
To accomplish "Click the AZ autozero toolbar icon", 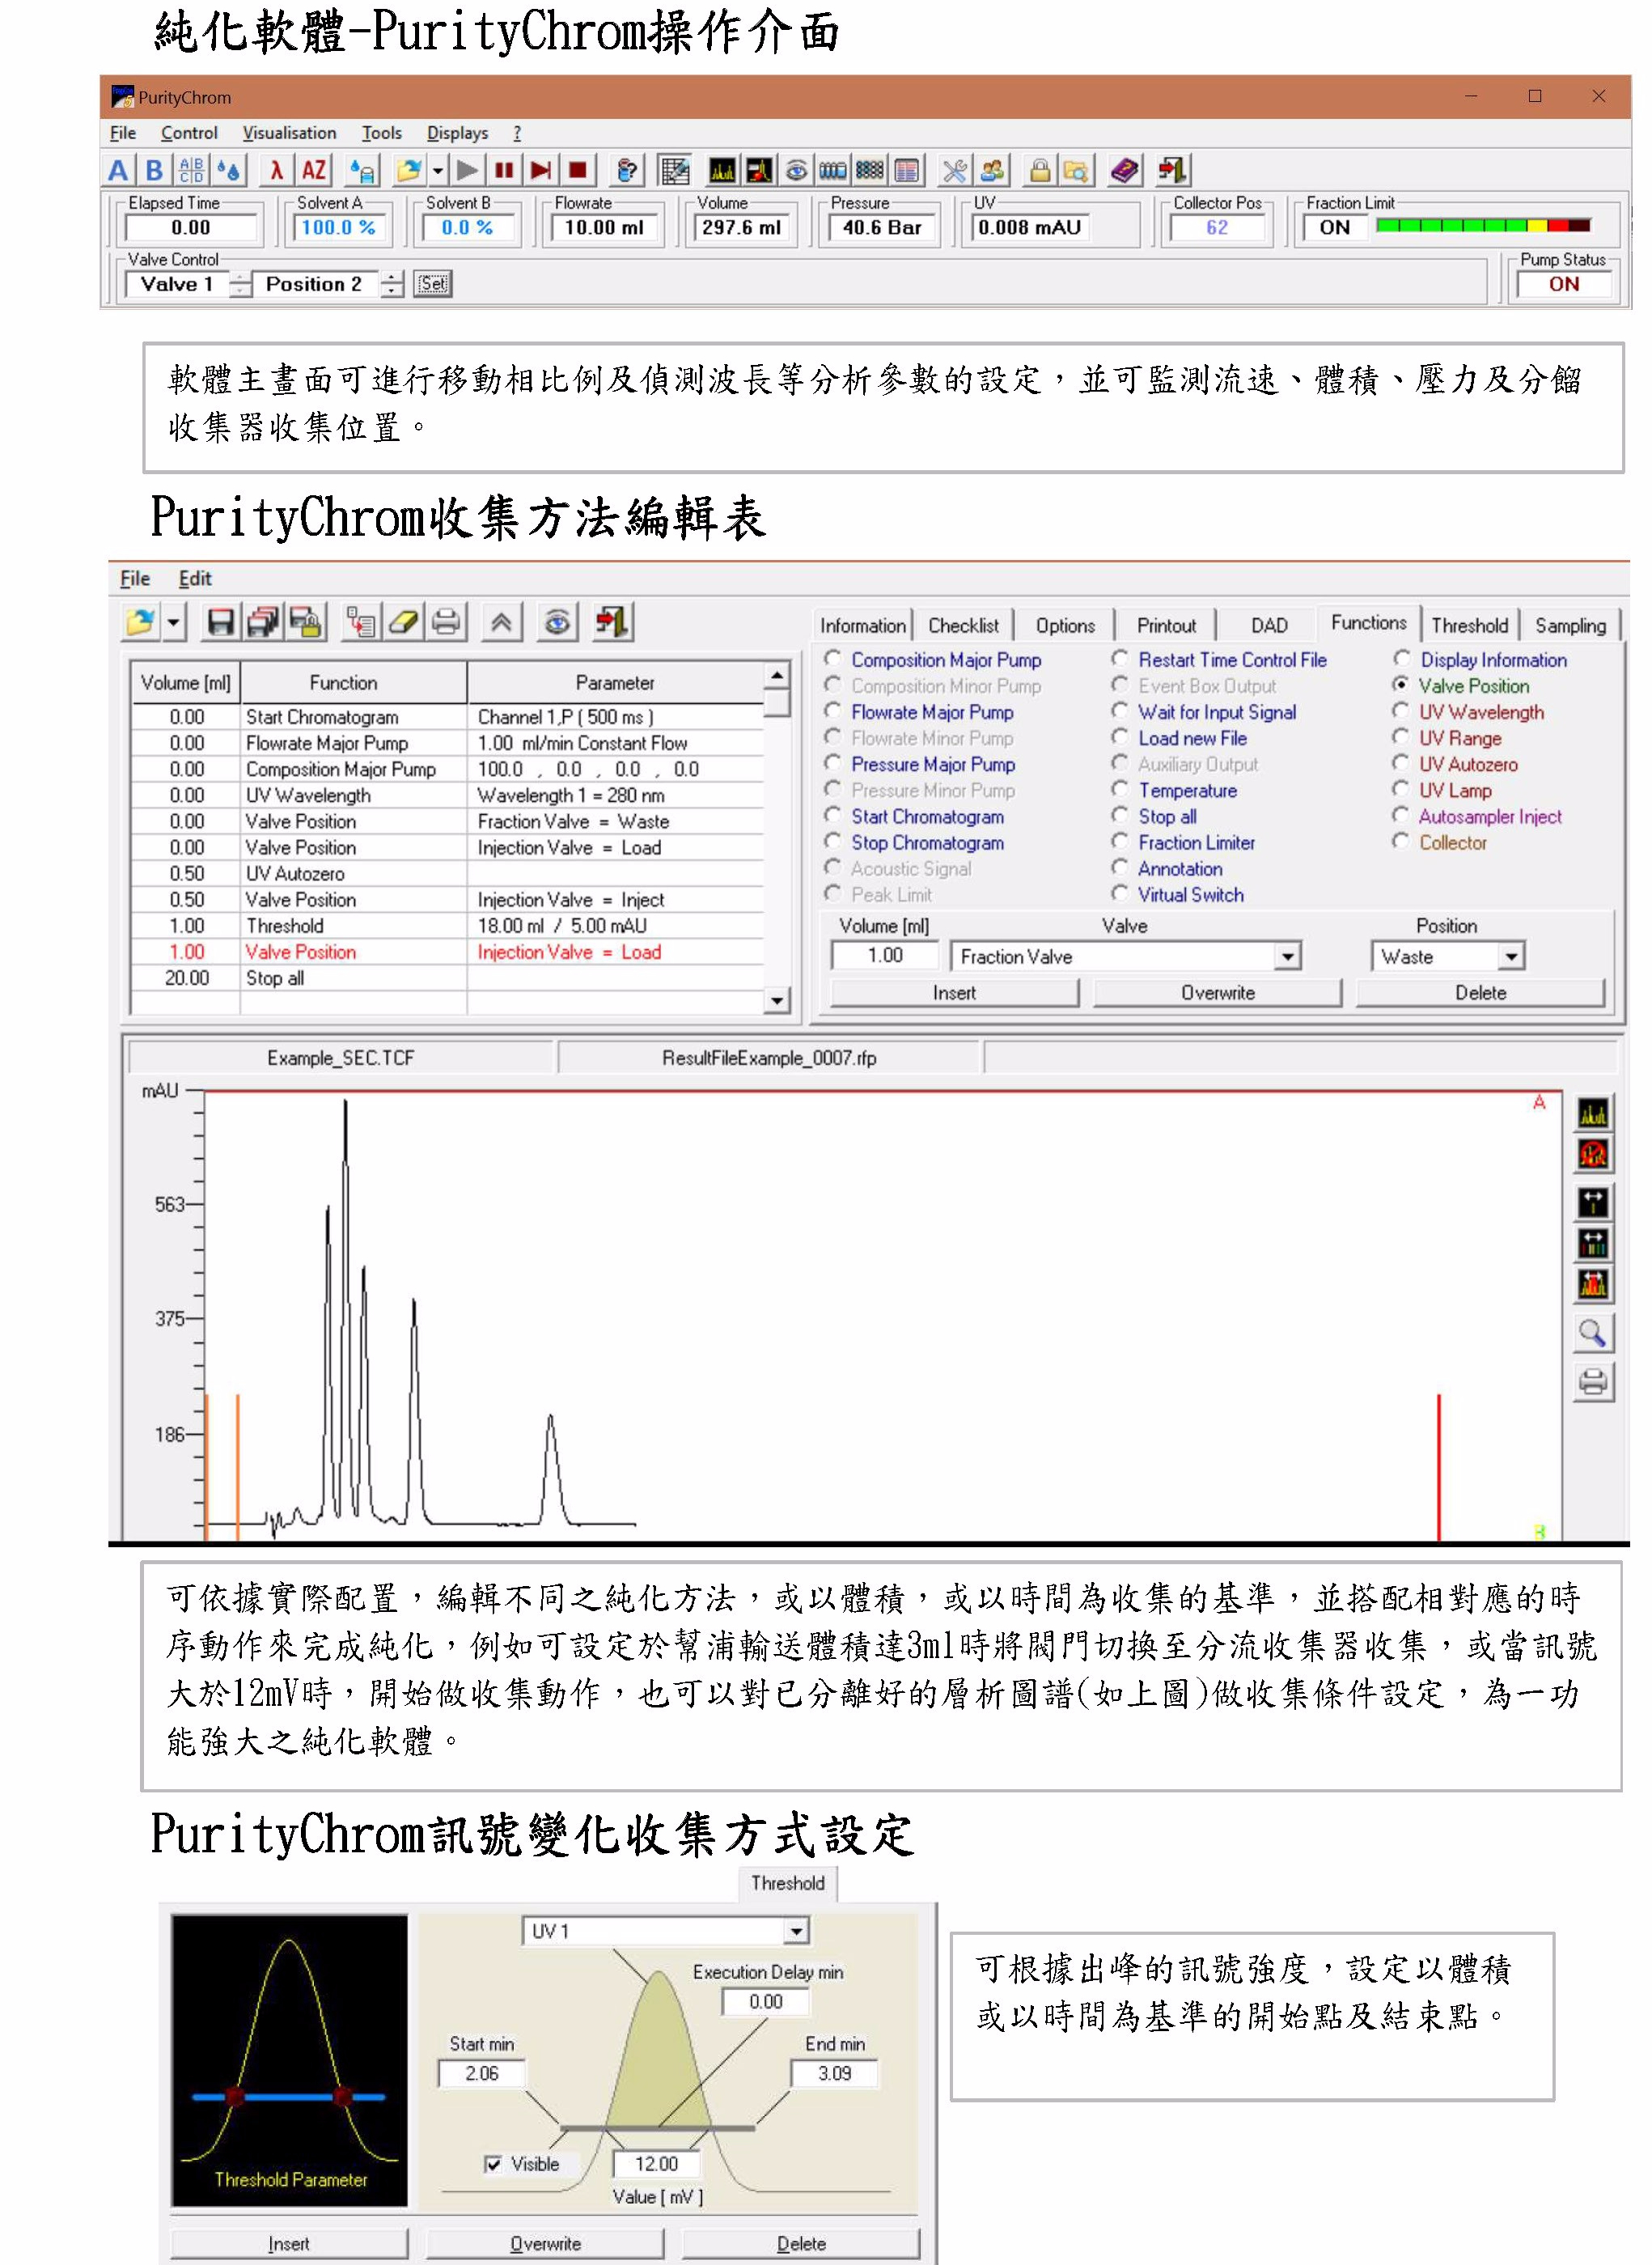I will (x=313, y=170).
